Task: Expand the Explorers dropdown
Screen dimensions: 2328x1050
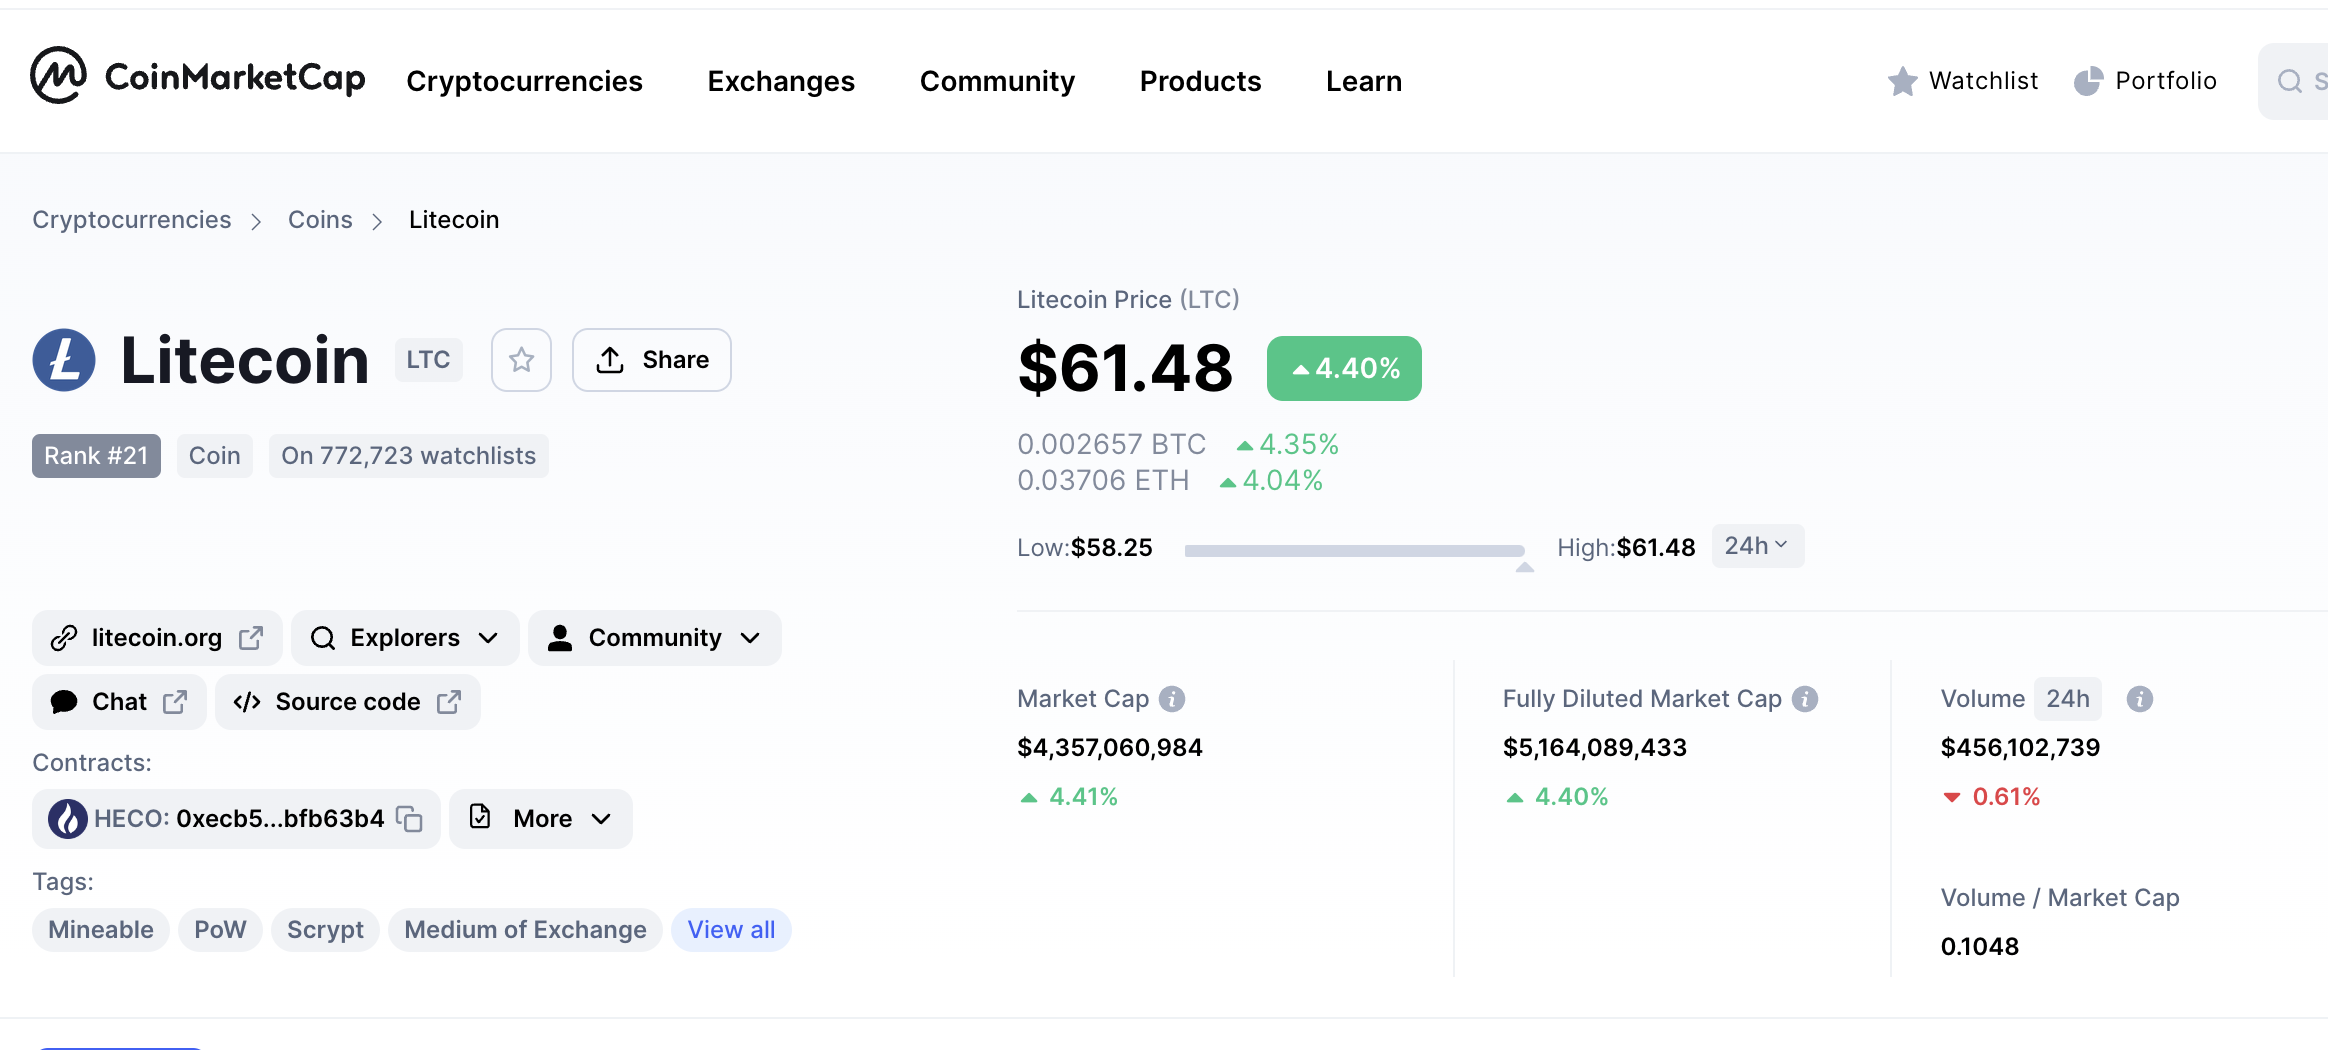Action: click(x=404, y=637)
